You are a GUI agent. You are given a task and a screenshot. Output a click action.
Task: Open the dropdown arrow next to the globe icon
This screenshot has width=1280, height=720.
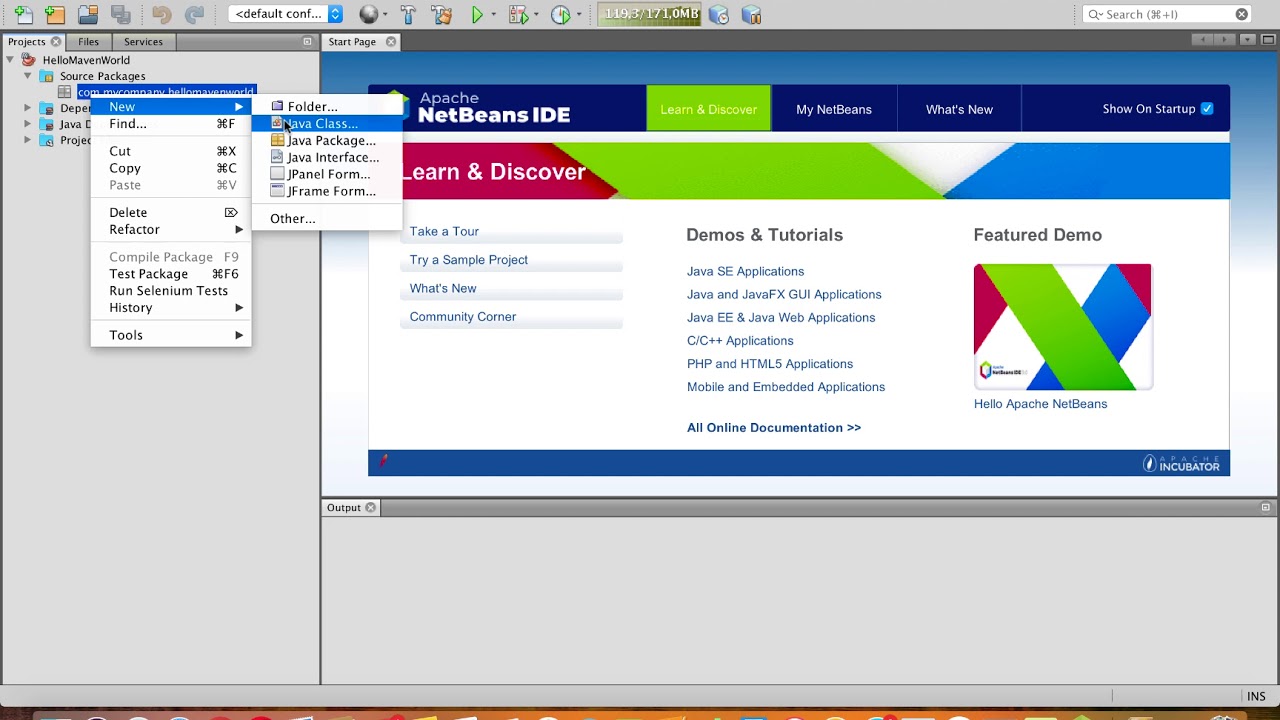click(385, 15)
